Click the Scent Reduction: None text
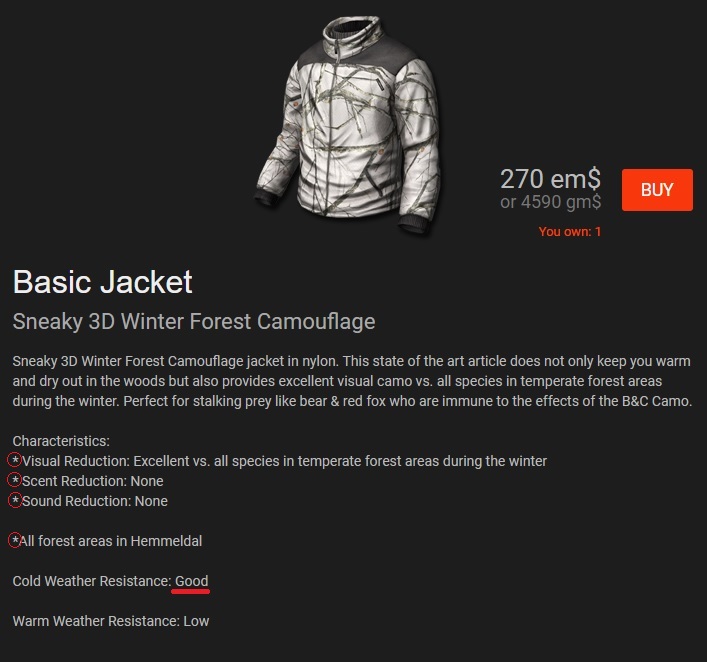This screenshot has height=662, width=707. (93, 481)
